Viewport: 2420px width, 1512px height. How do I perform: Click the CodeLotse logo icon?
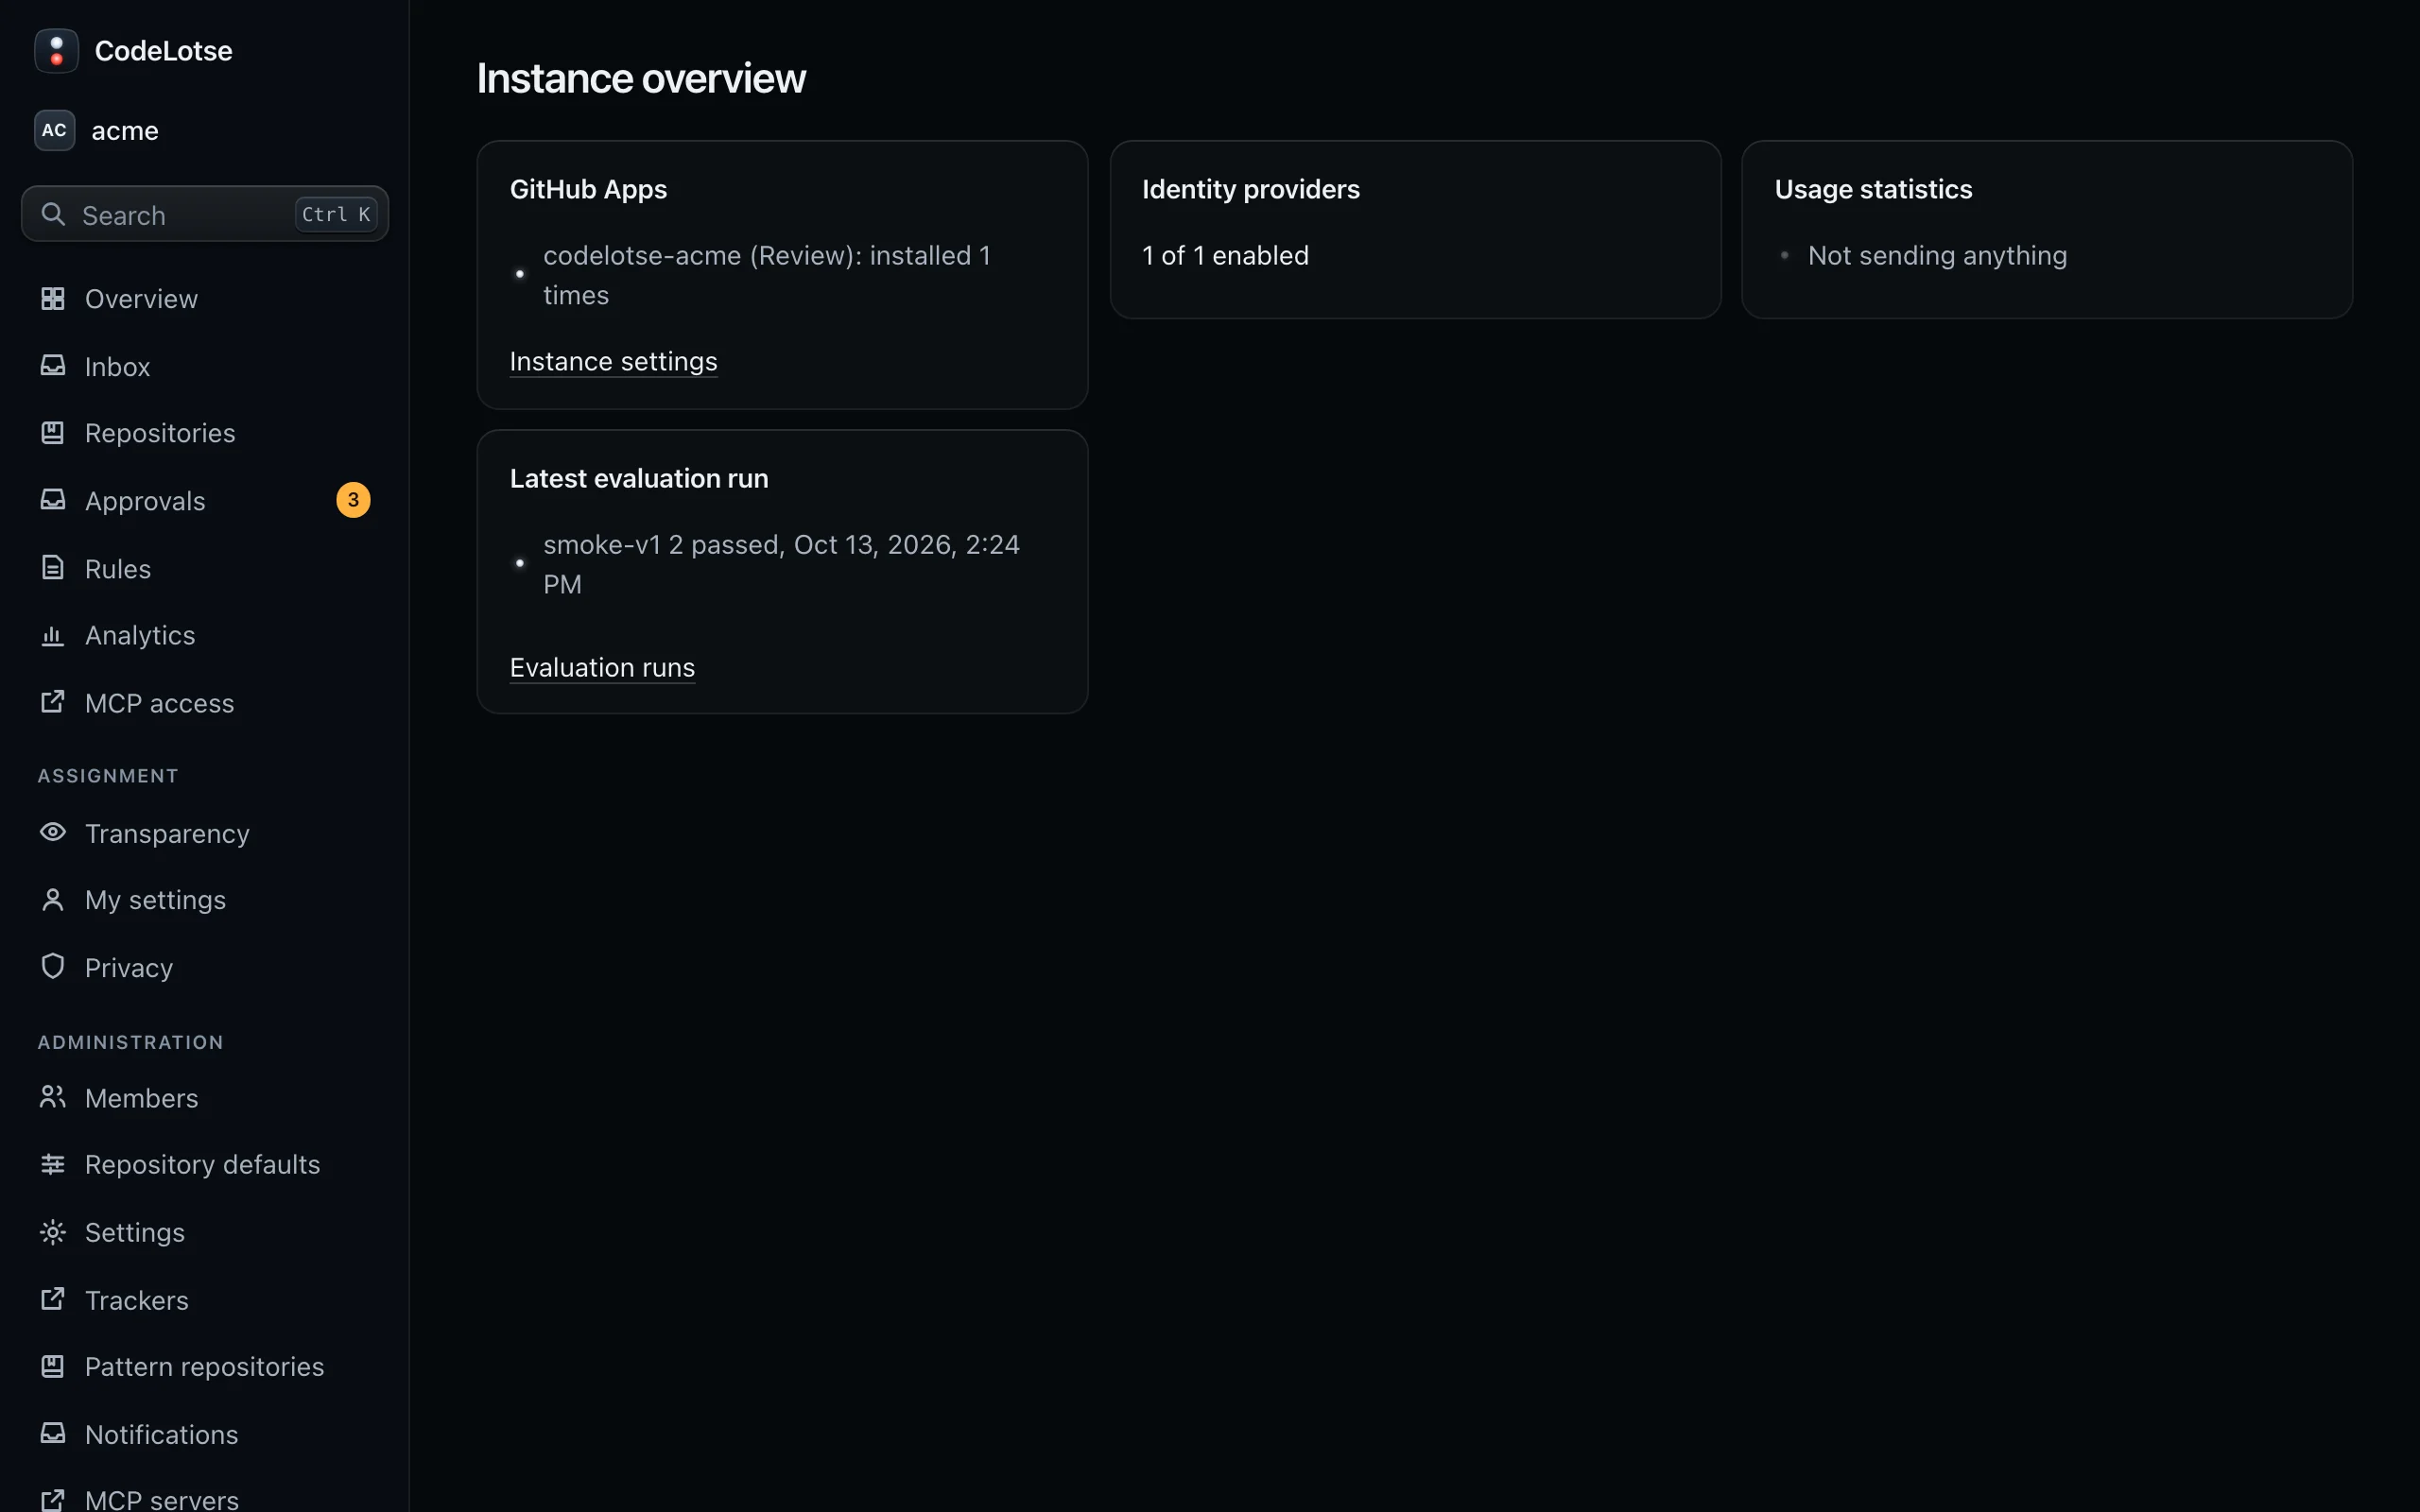coord(56,51)
